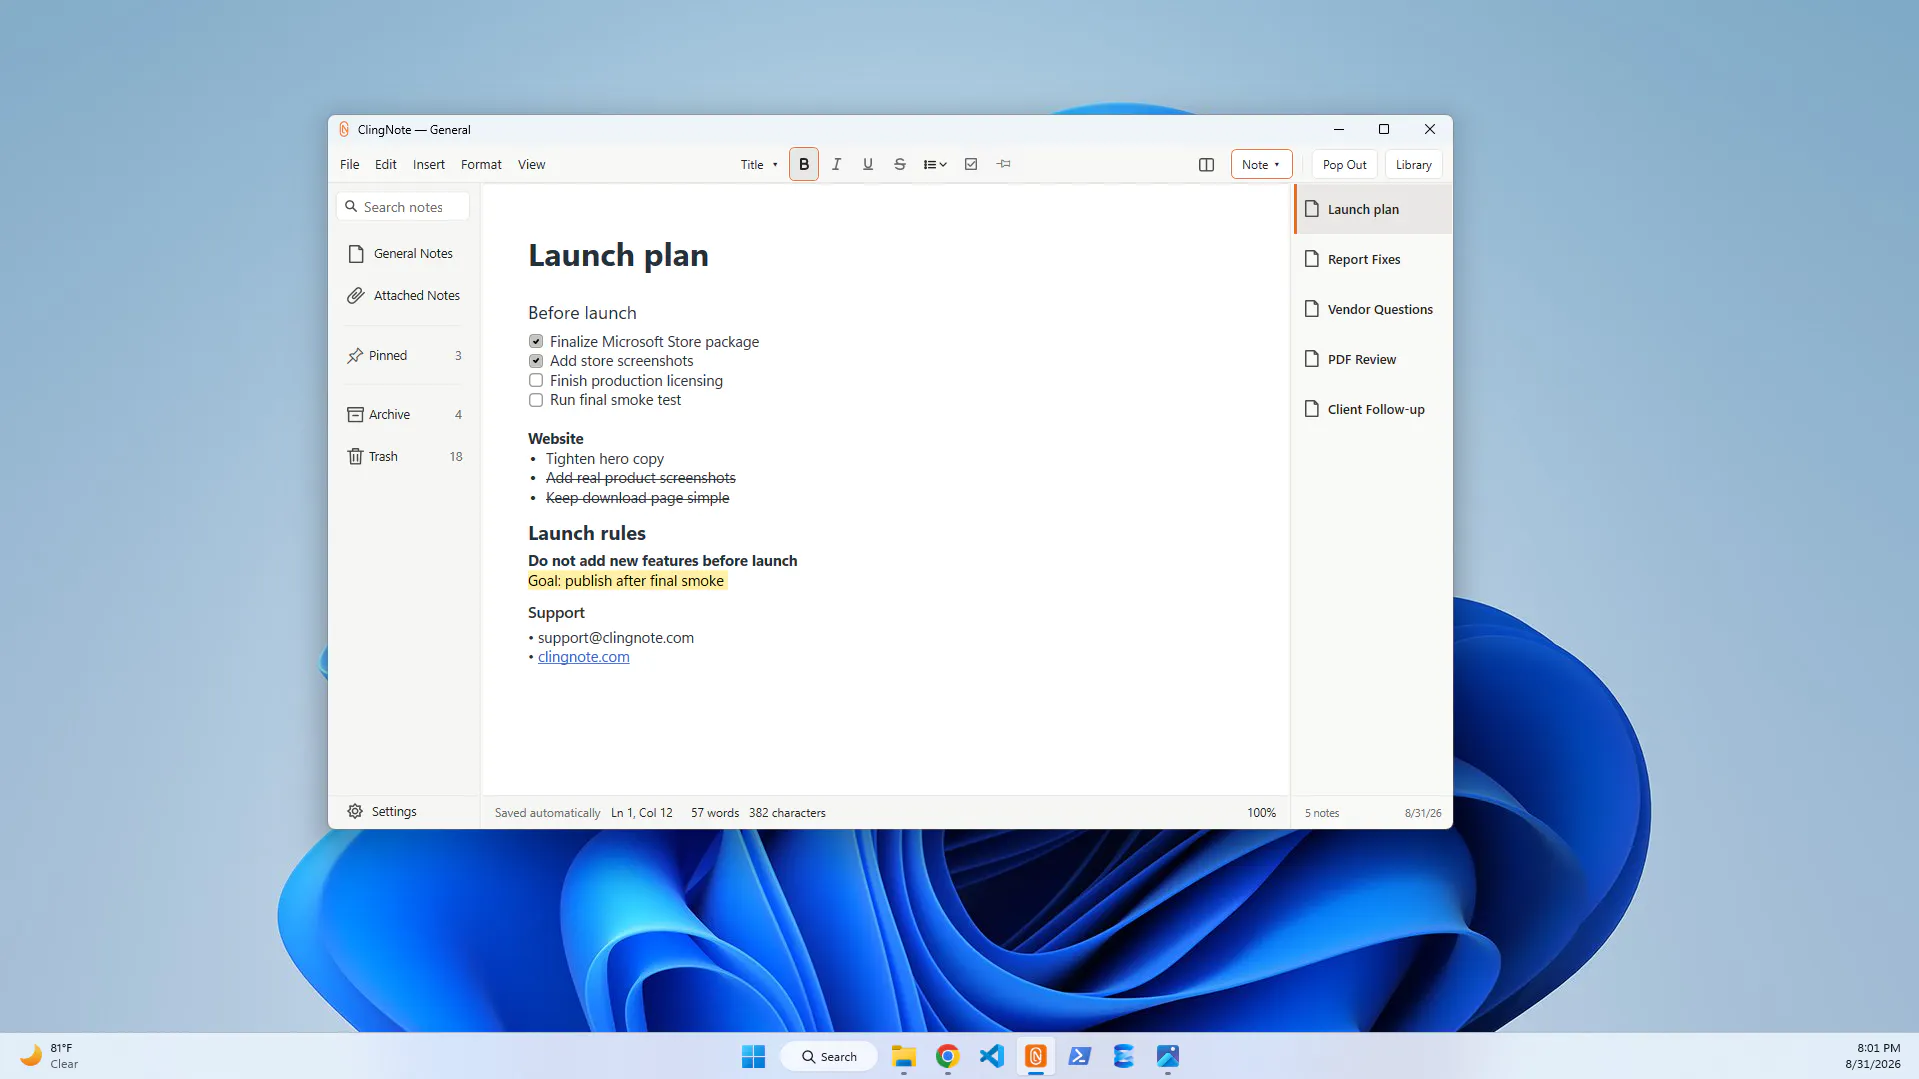Click the 100% zoom level in status bar

click(x=1261, y=813)
